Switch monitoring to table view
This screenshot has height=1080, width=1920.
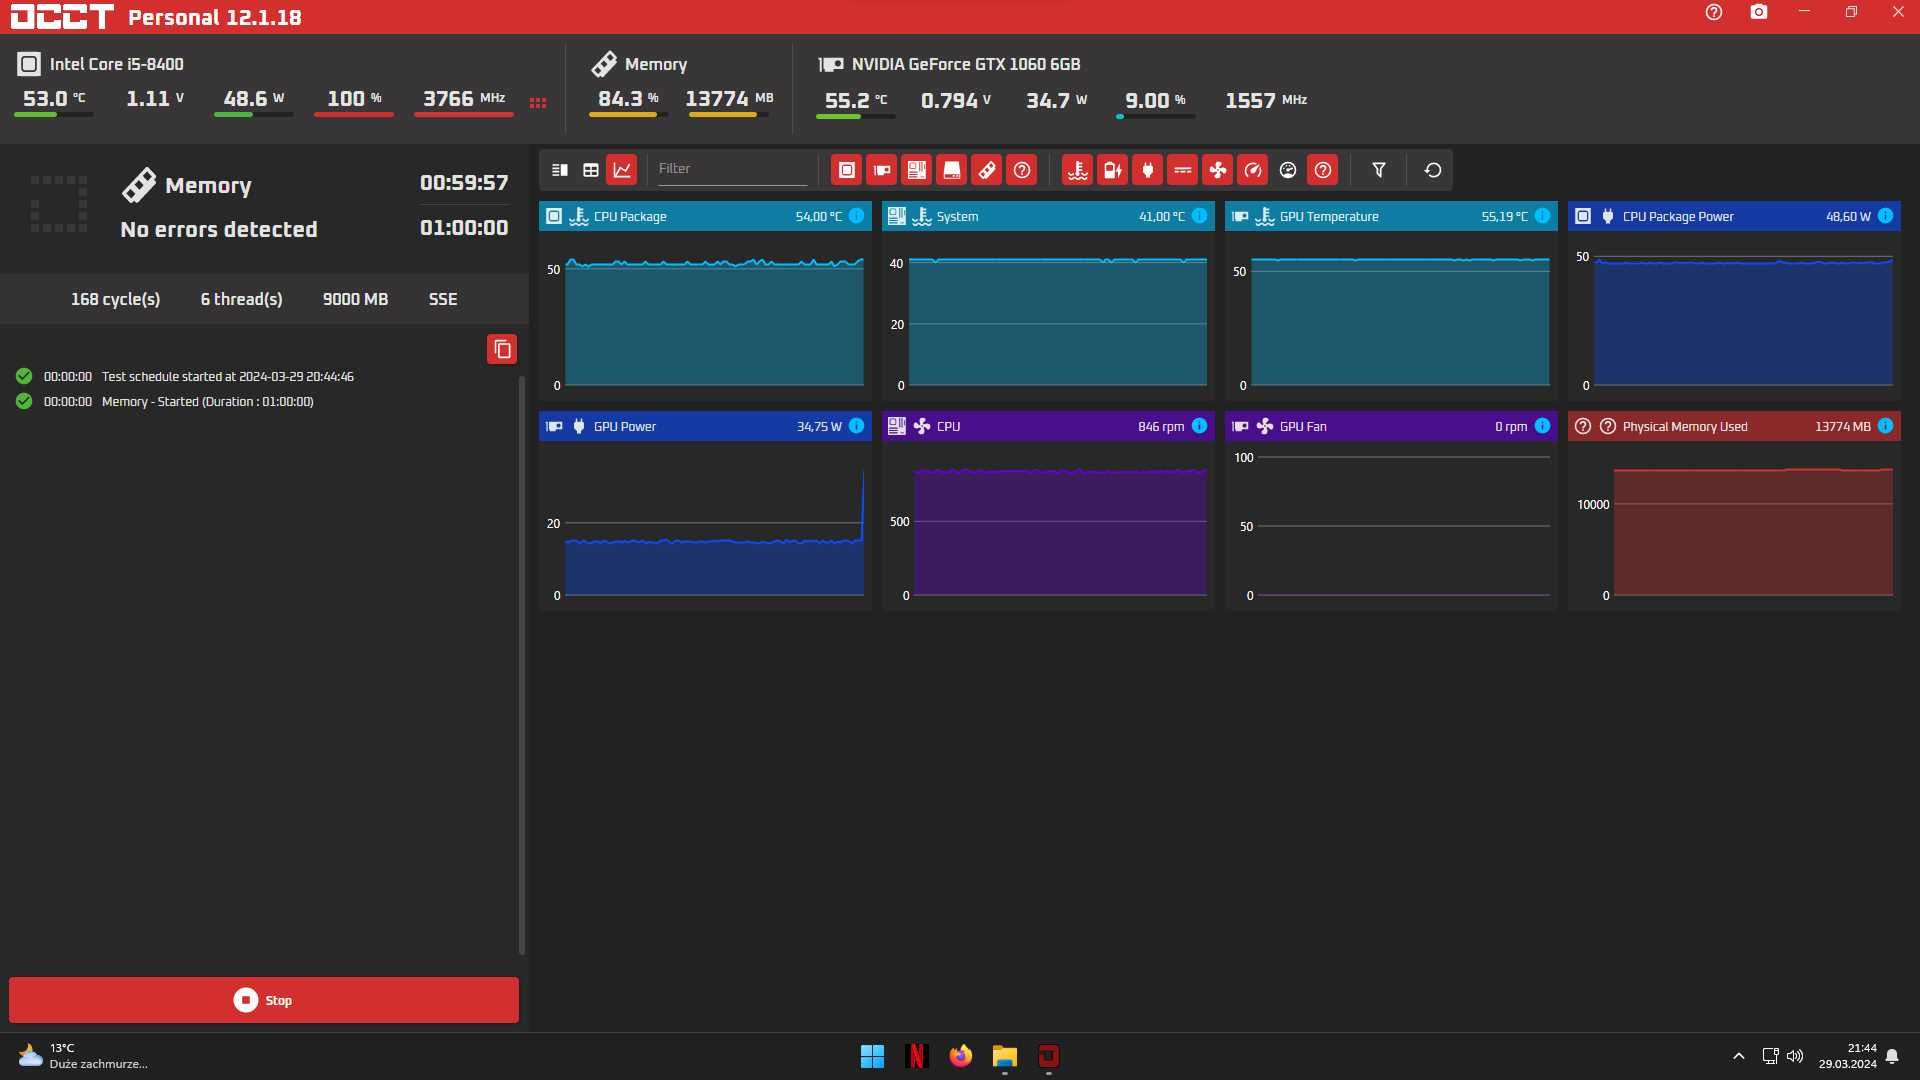pos(591,170)
